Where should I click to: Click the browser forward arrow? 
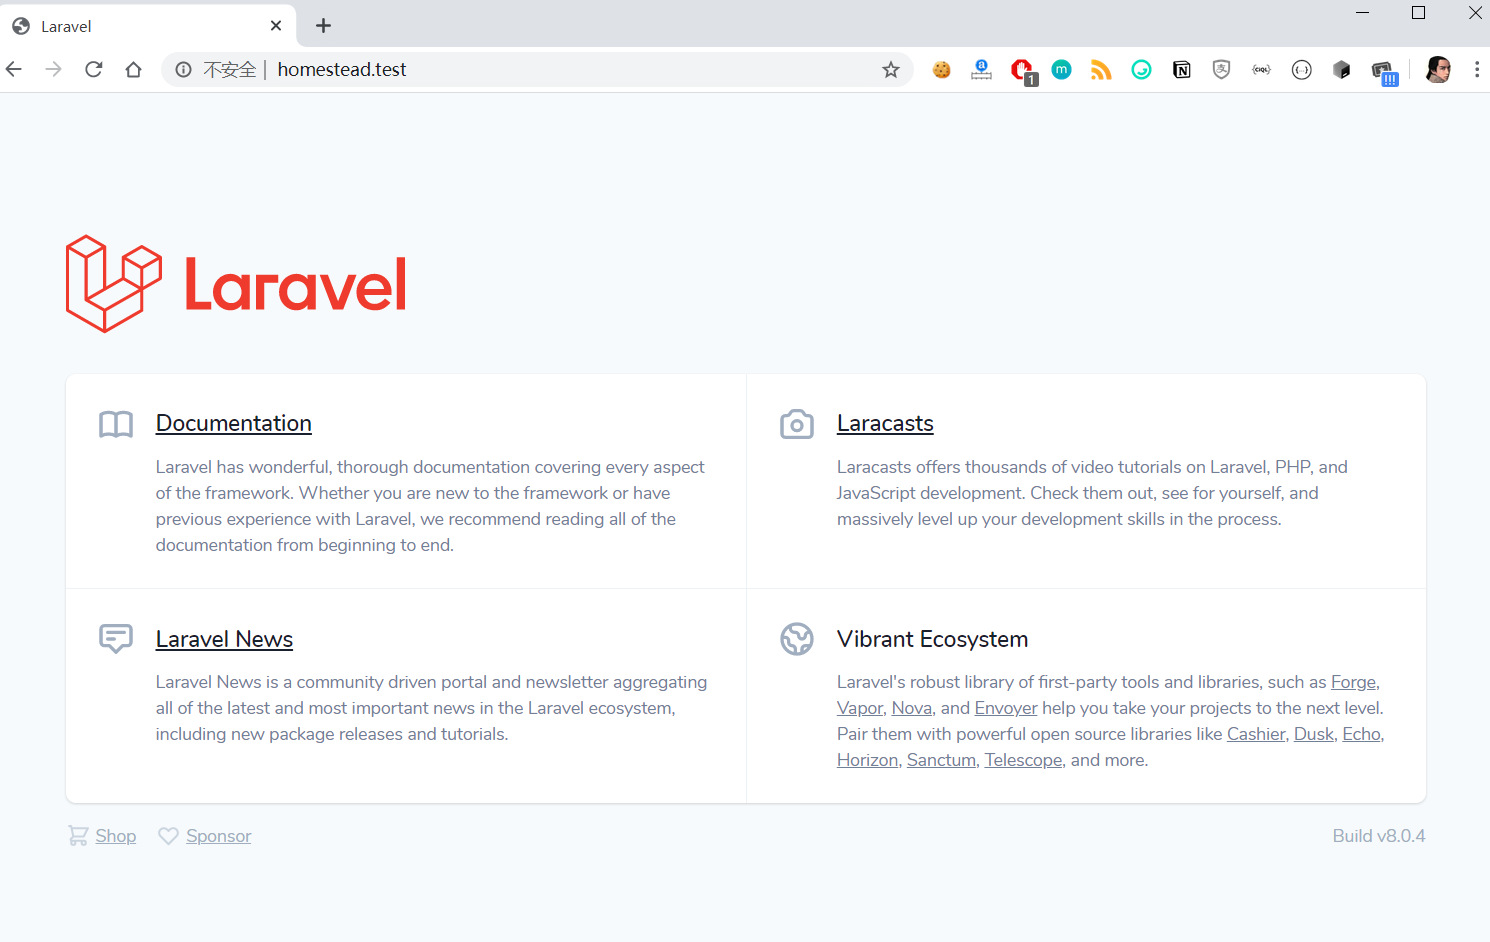click(54, 69)
